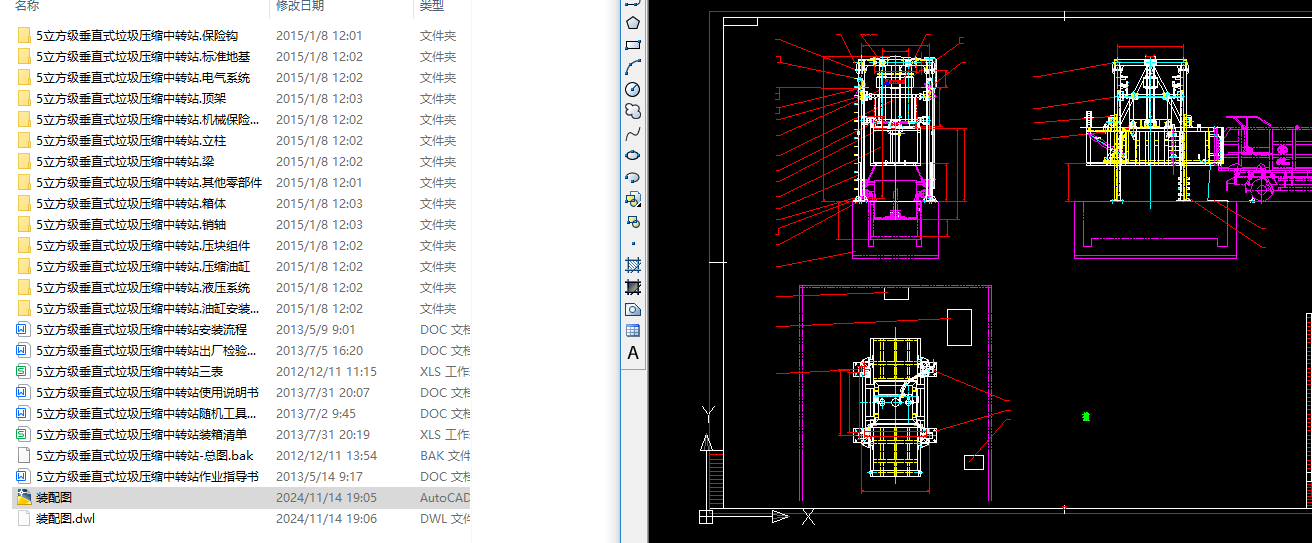Select the 电气系统 folder

[142, 78]
